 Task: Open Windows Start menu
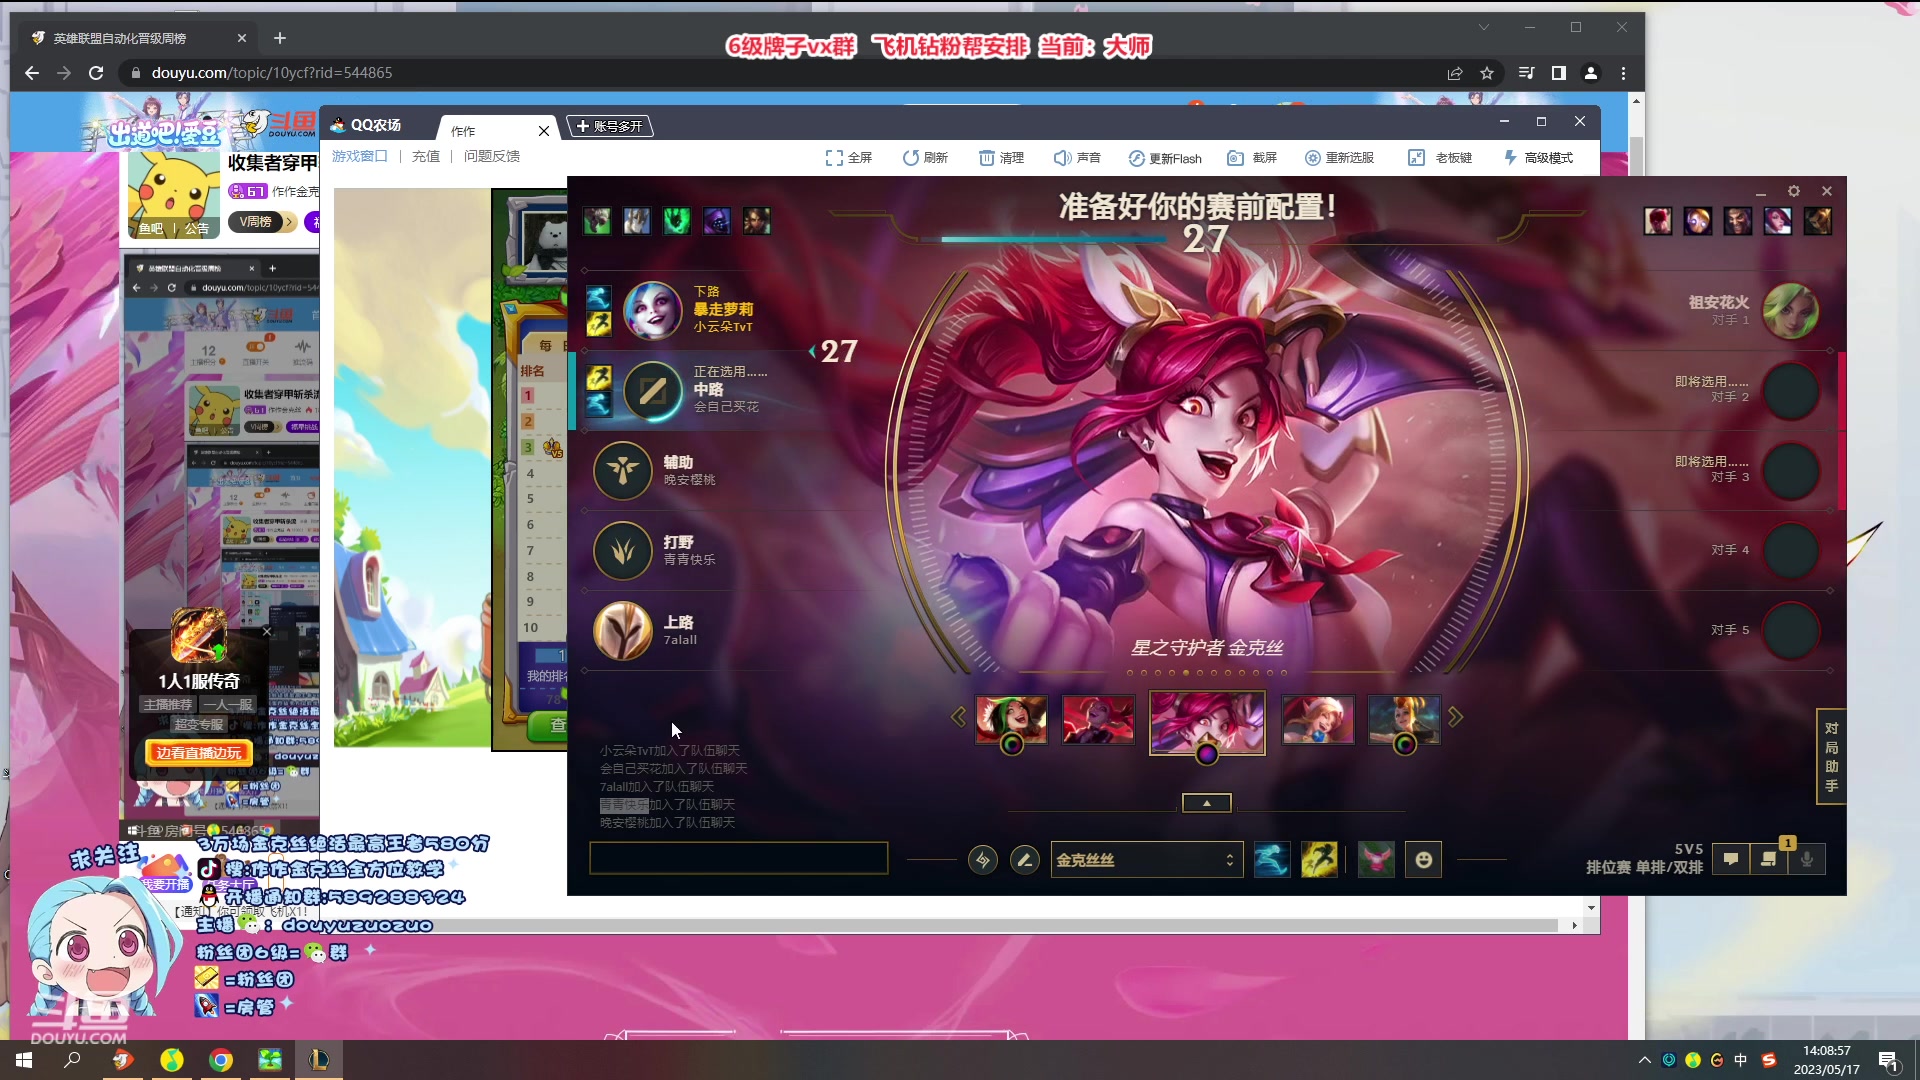(24, 1060)
